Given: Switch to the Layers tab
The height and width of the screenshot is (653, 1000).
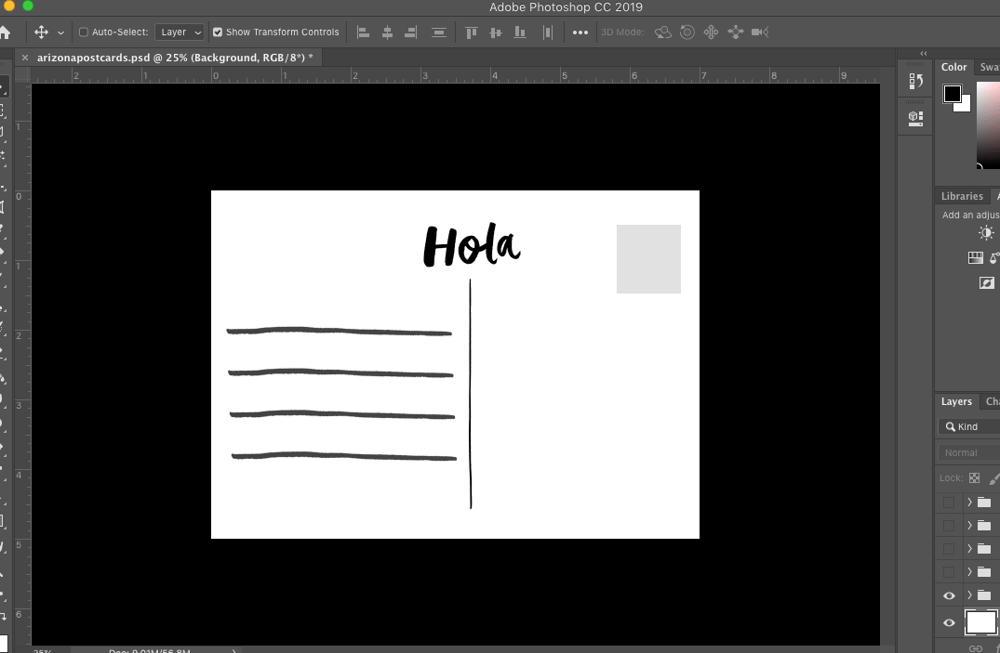Looking at the screenshot, I should (956, 402).
